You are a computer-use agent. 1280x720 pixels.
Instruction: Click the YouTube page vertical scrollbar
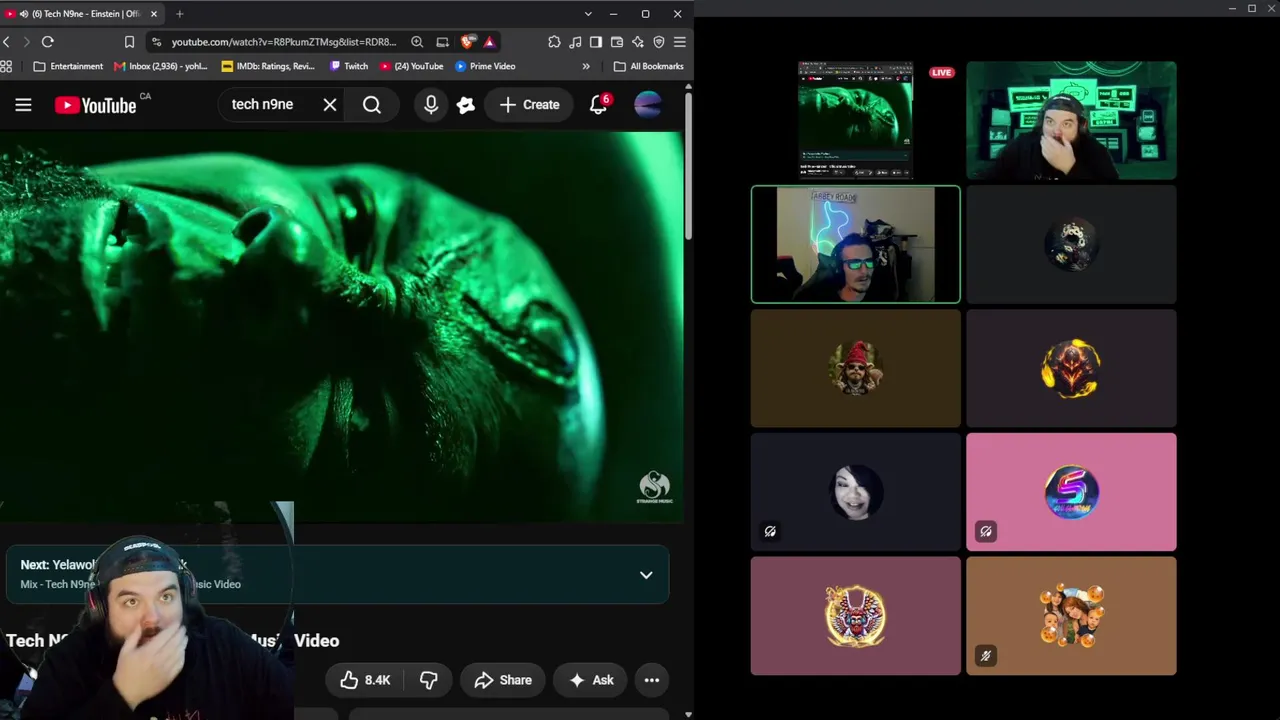[688, 165]
